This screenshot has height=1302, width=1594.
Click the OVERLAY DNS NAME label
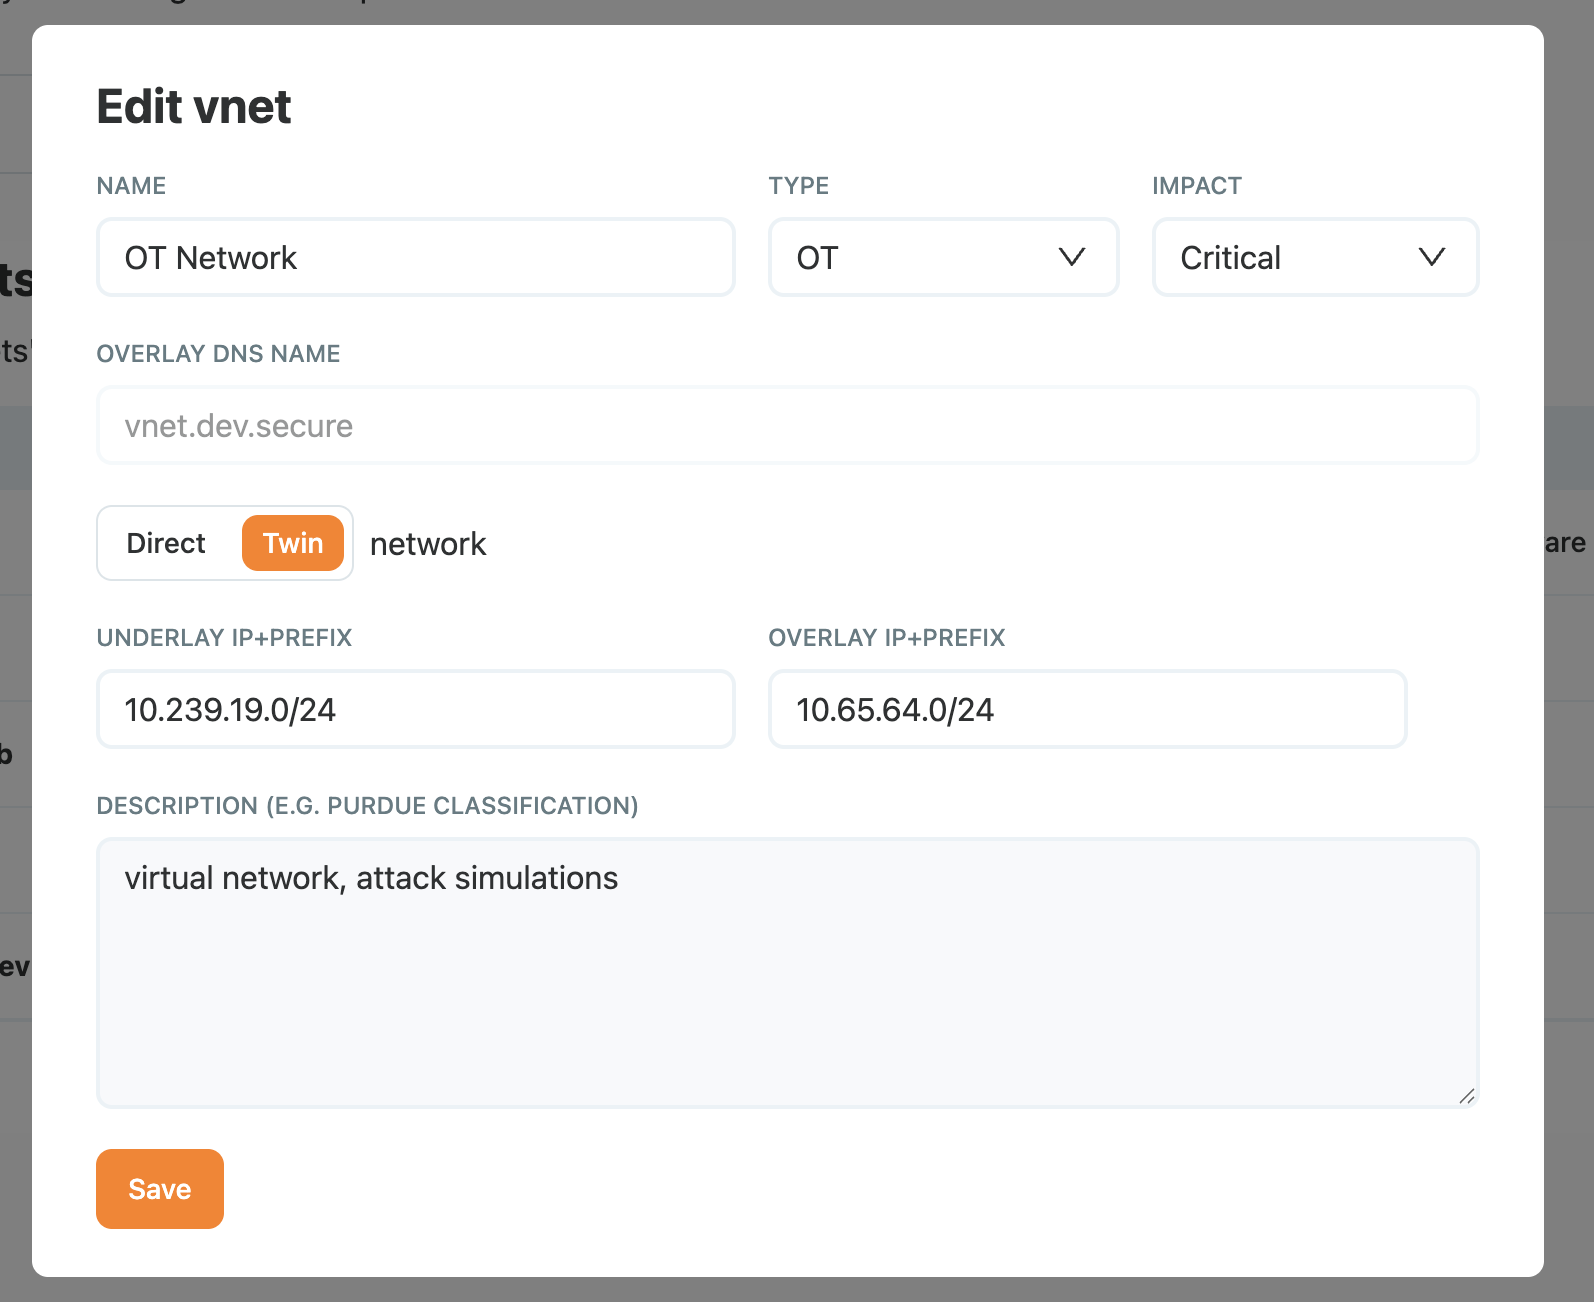[x=218, y=354]
